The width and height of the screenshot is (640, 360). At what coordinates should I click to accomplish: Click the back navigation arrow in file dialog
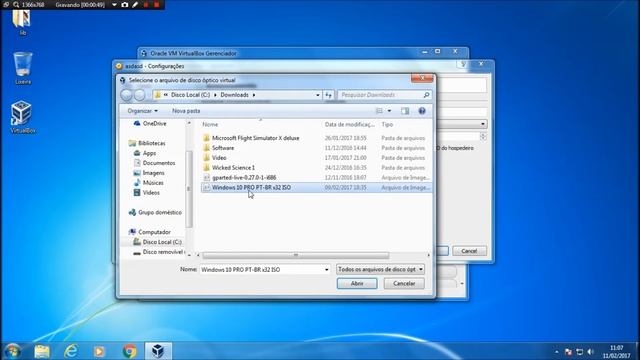pyautogui.click(x=127, y=95)
